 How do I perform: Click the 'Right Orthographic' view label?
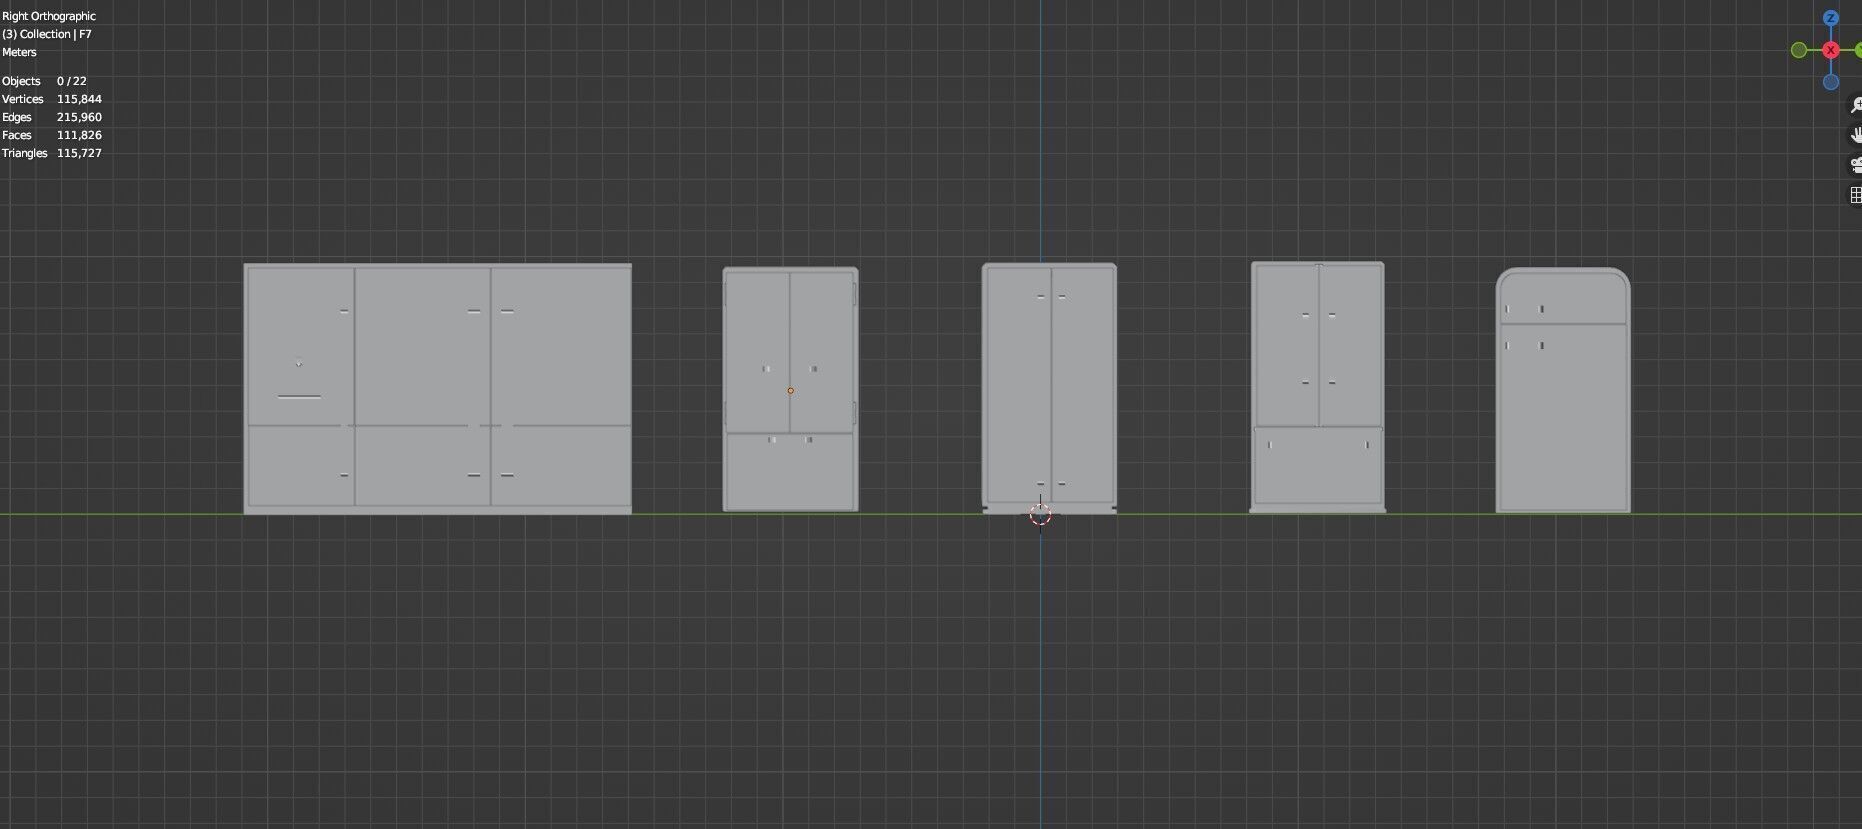49,16
